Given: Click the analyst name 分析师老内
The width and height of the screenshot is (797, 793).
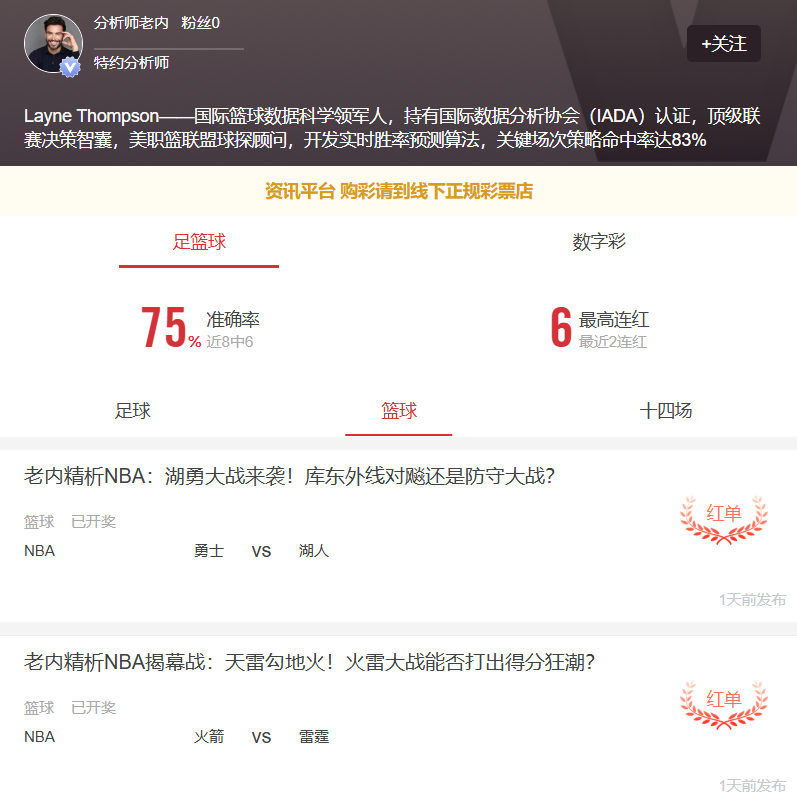Looking at the screenshot, I should (131, 23).
